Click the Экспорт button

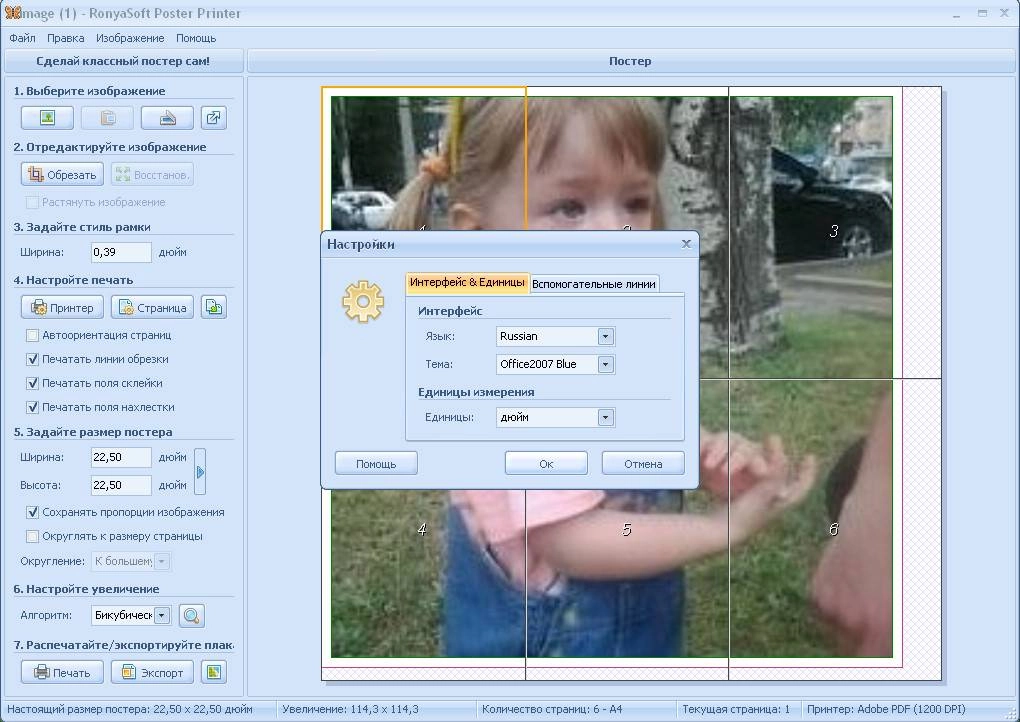tap(152, 673)
